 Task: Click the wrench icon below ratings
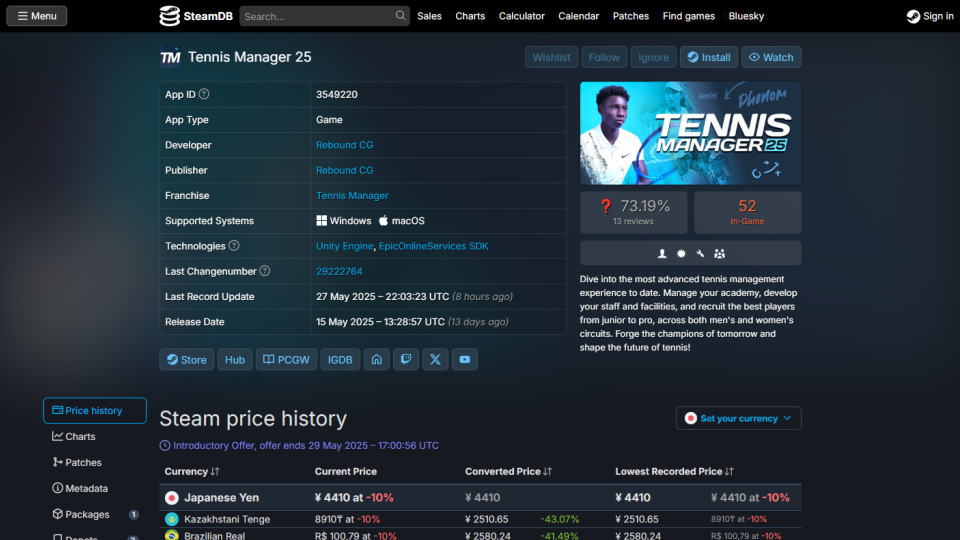pyautogui.click(x=700, y=253)
